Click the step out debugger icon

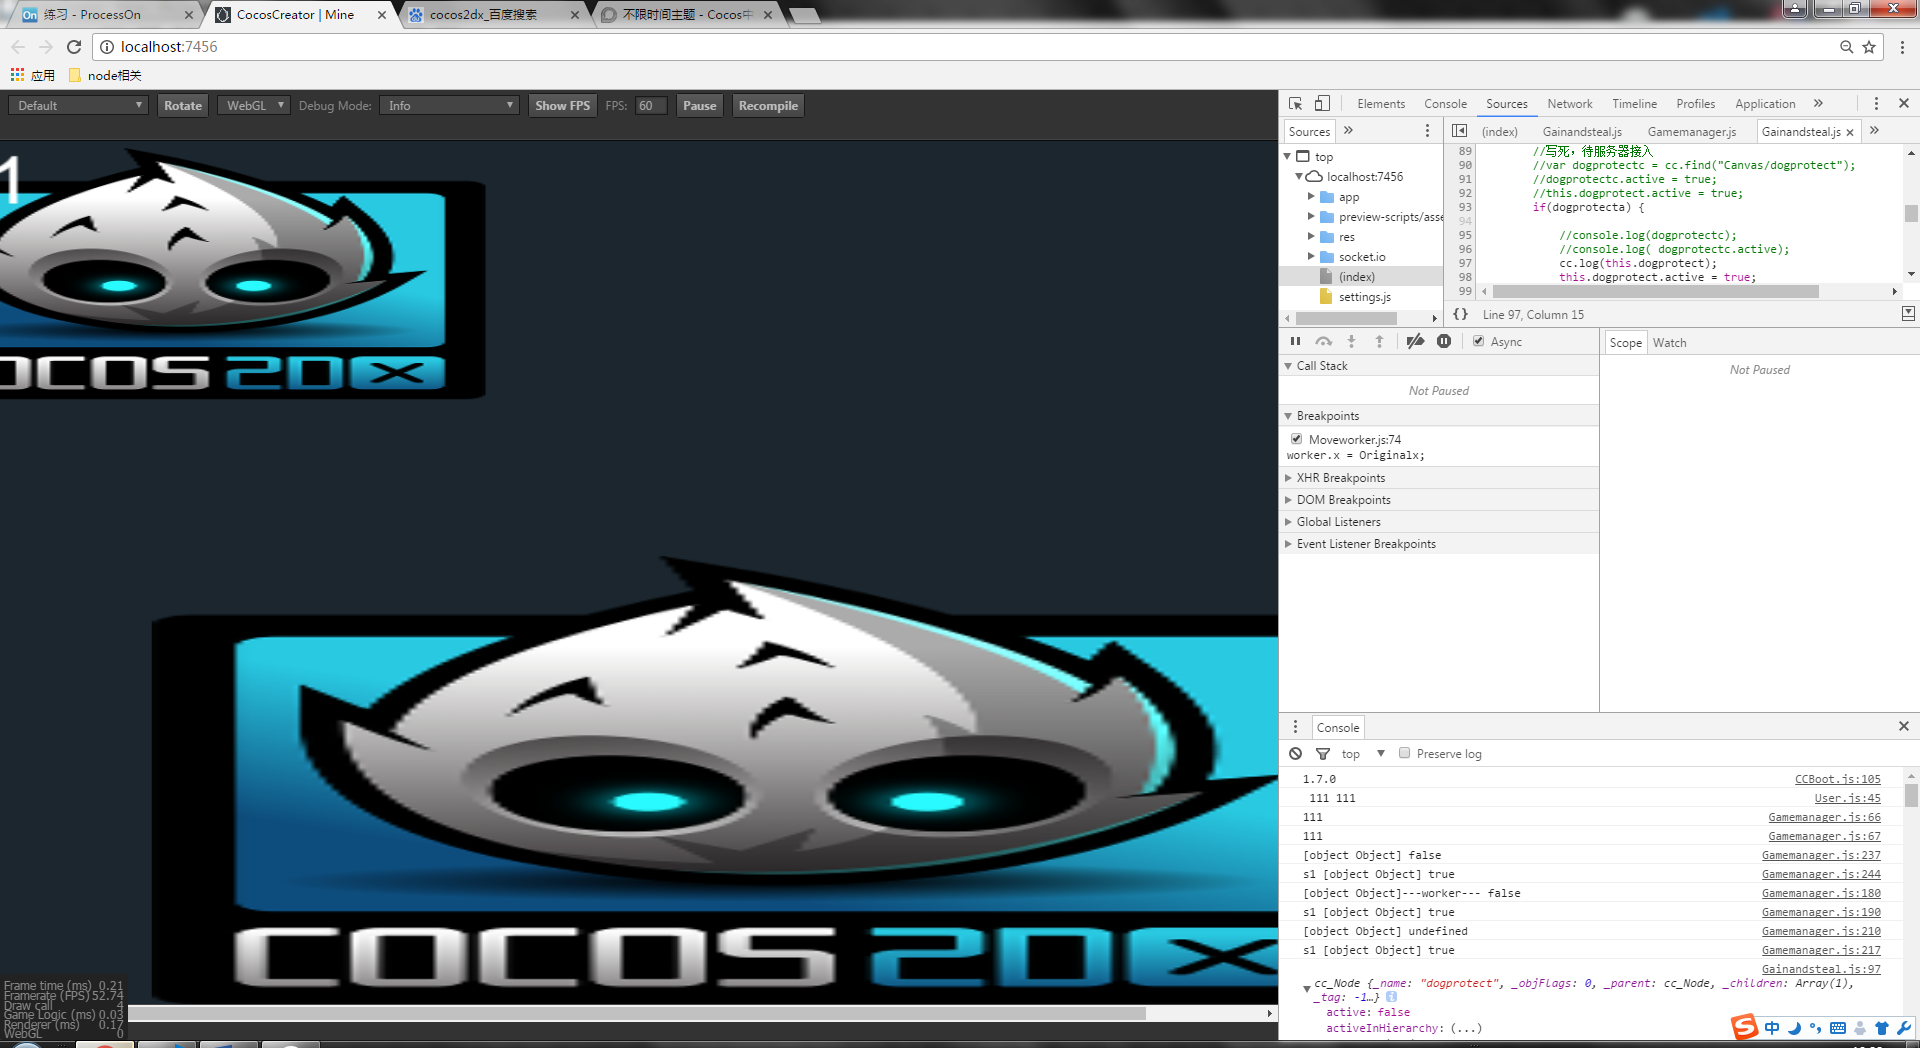point(1379,342)
